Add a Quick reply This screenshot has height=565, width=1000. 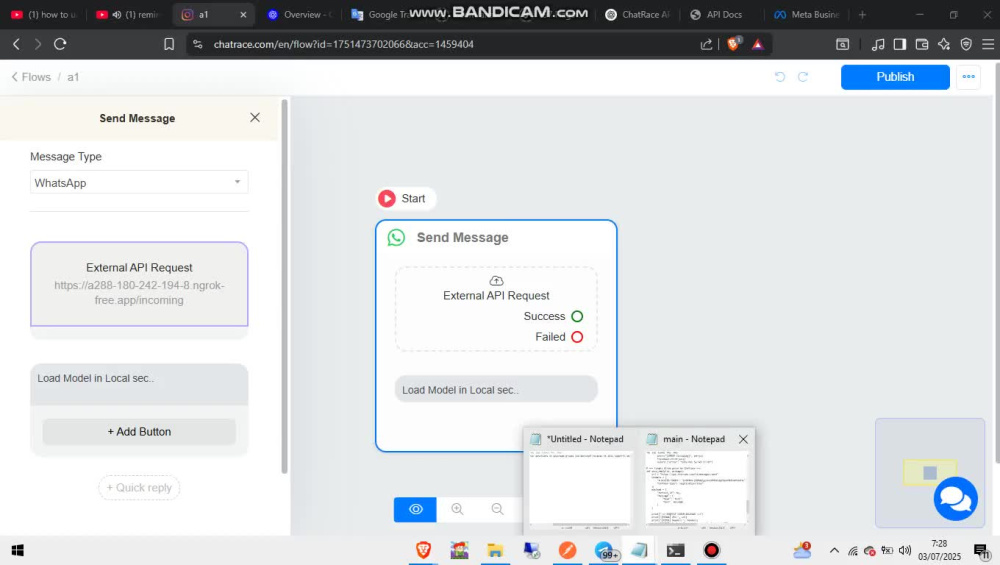coord(139,488)
